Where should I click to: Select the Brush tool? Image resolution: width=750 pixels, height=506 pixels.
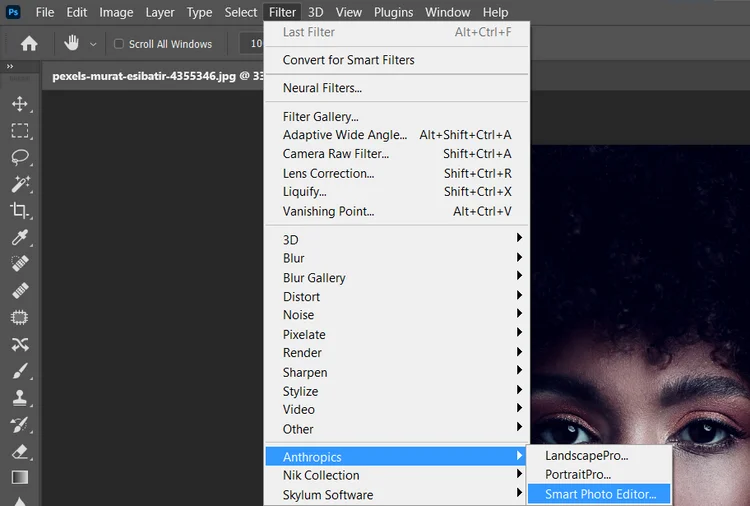[x=19, y=371]
